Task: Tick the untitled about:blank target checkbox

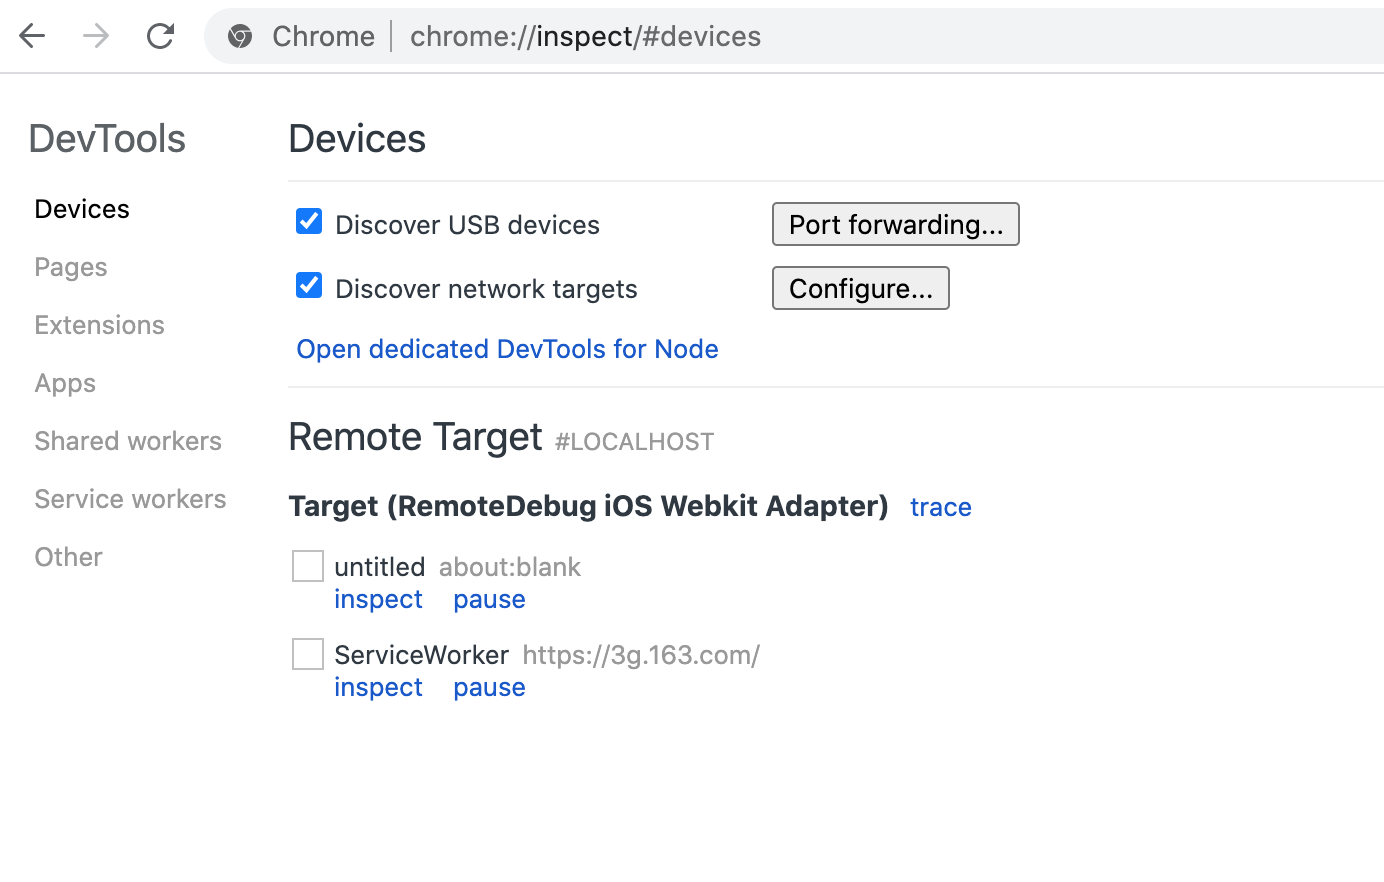Action: (x=308, y=566)
